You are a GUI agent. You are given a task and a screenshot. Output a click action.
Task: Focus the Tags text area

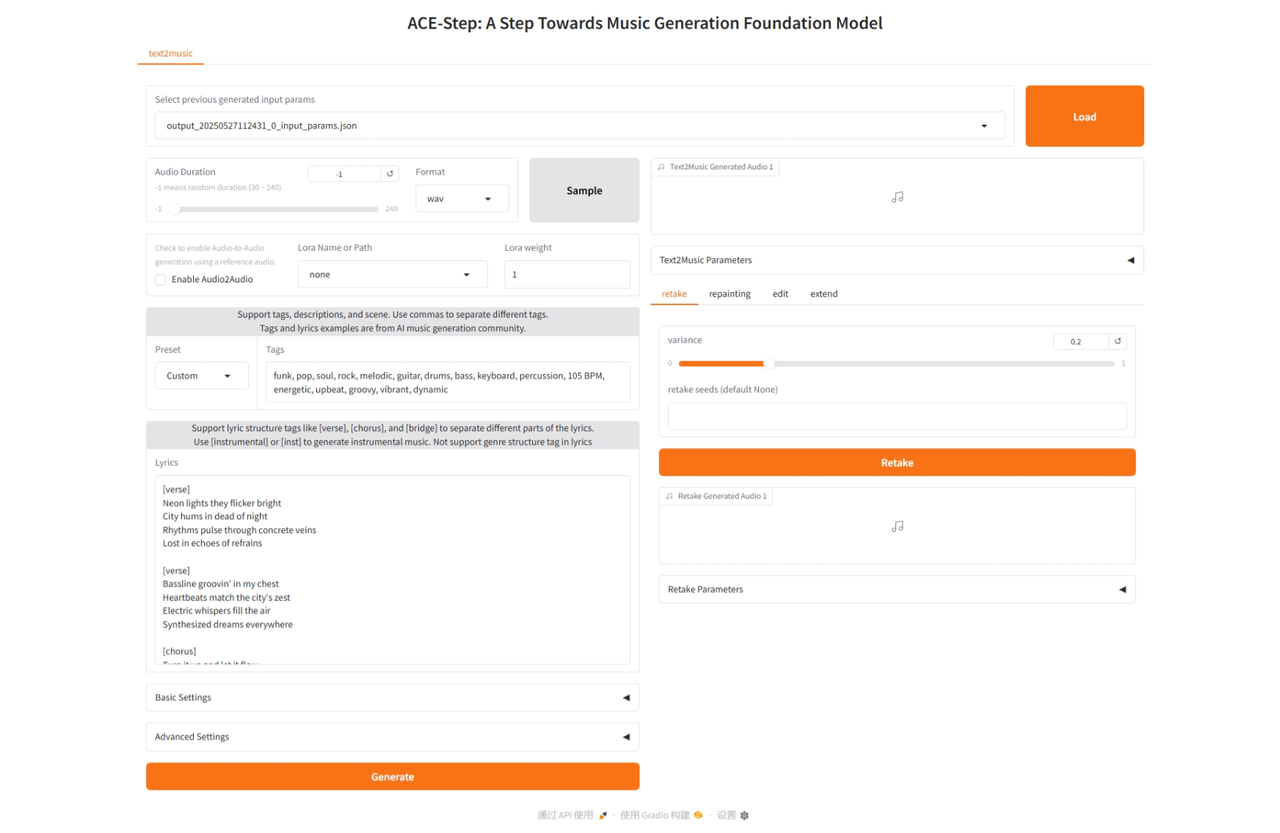(x=448, y=382)
